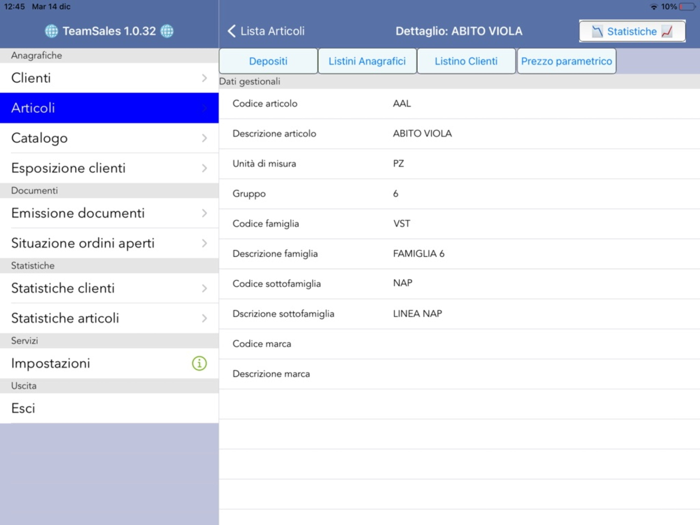The height and width of the screenshot is (525, 700).
Task: Click the TeamSales 1.0.32 title
Action: [109, 31]
